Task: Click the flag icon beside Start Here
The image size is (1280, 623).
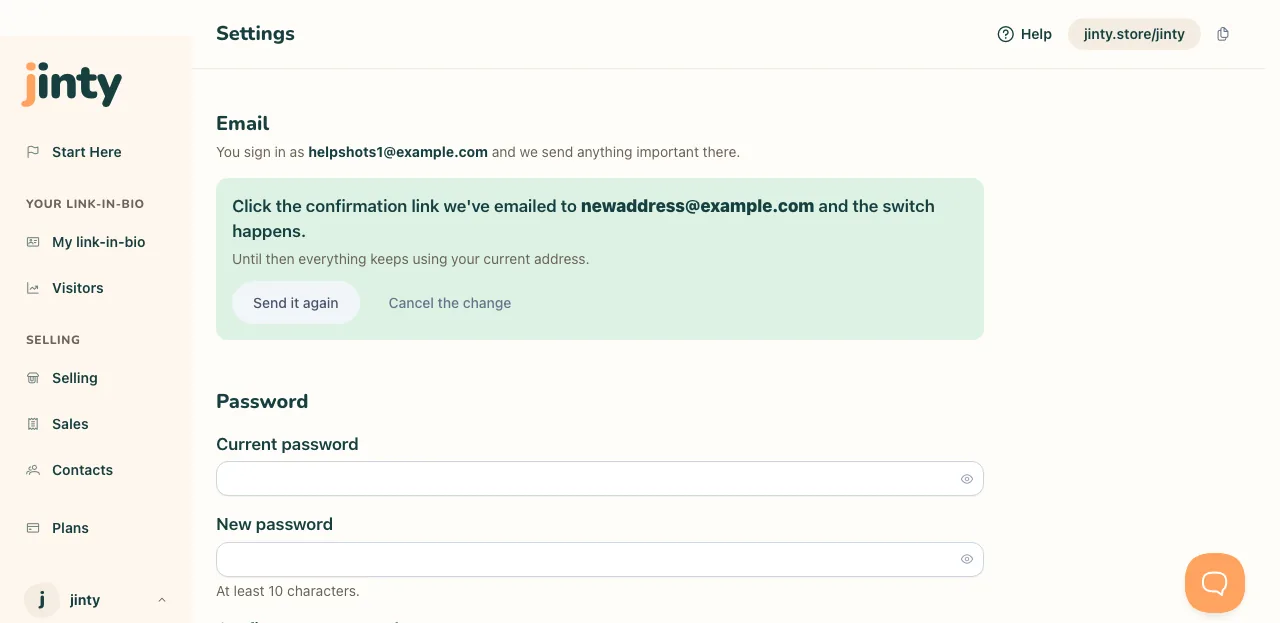Action: point(33,152)
